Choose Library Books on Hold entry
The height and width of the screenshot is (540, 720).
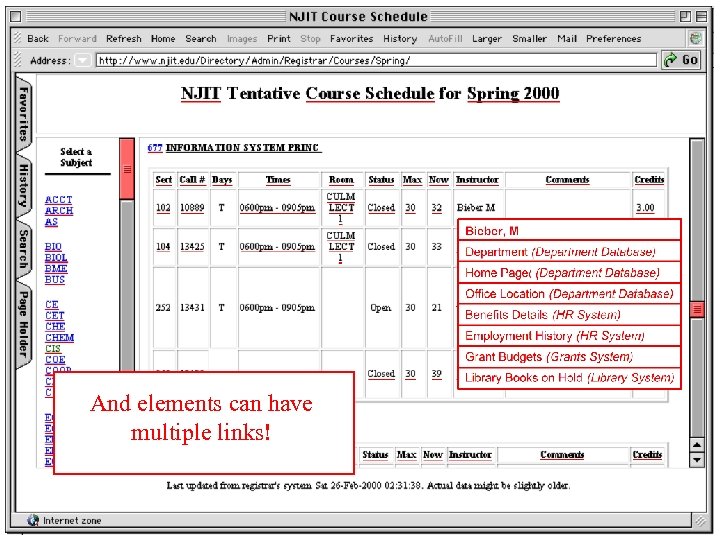click(569, 378)
